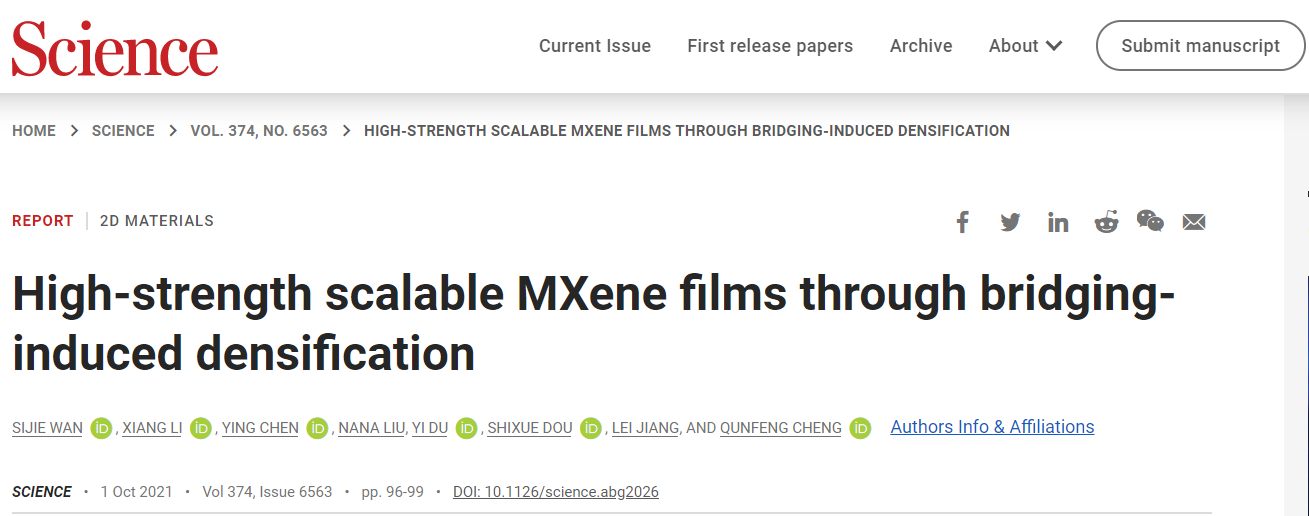
Task: Open Sijie Wan's ORCID icon
Action: click(101, 428)
